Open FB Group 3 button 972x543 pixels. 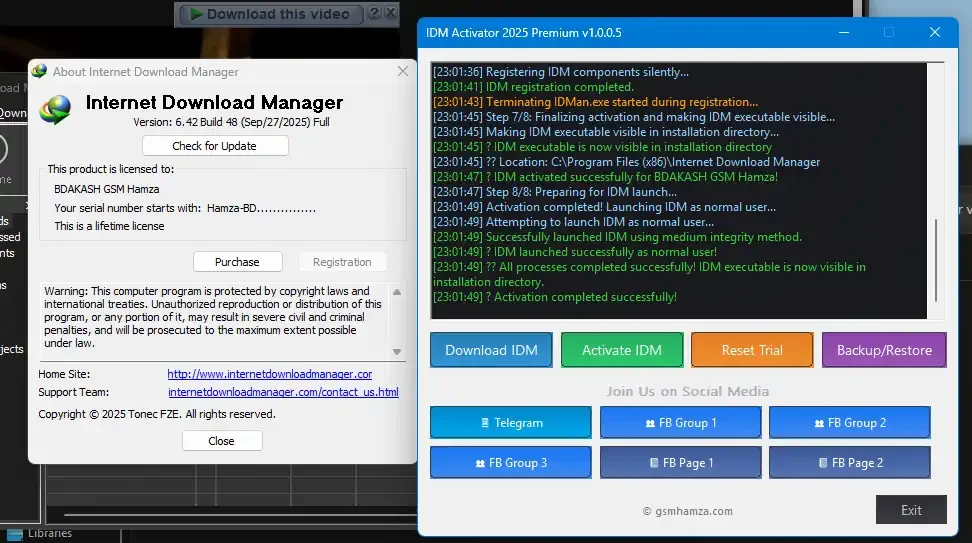pos(511,462)
